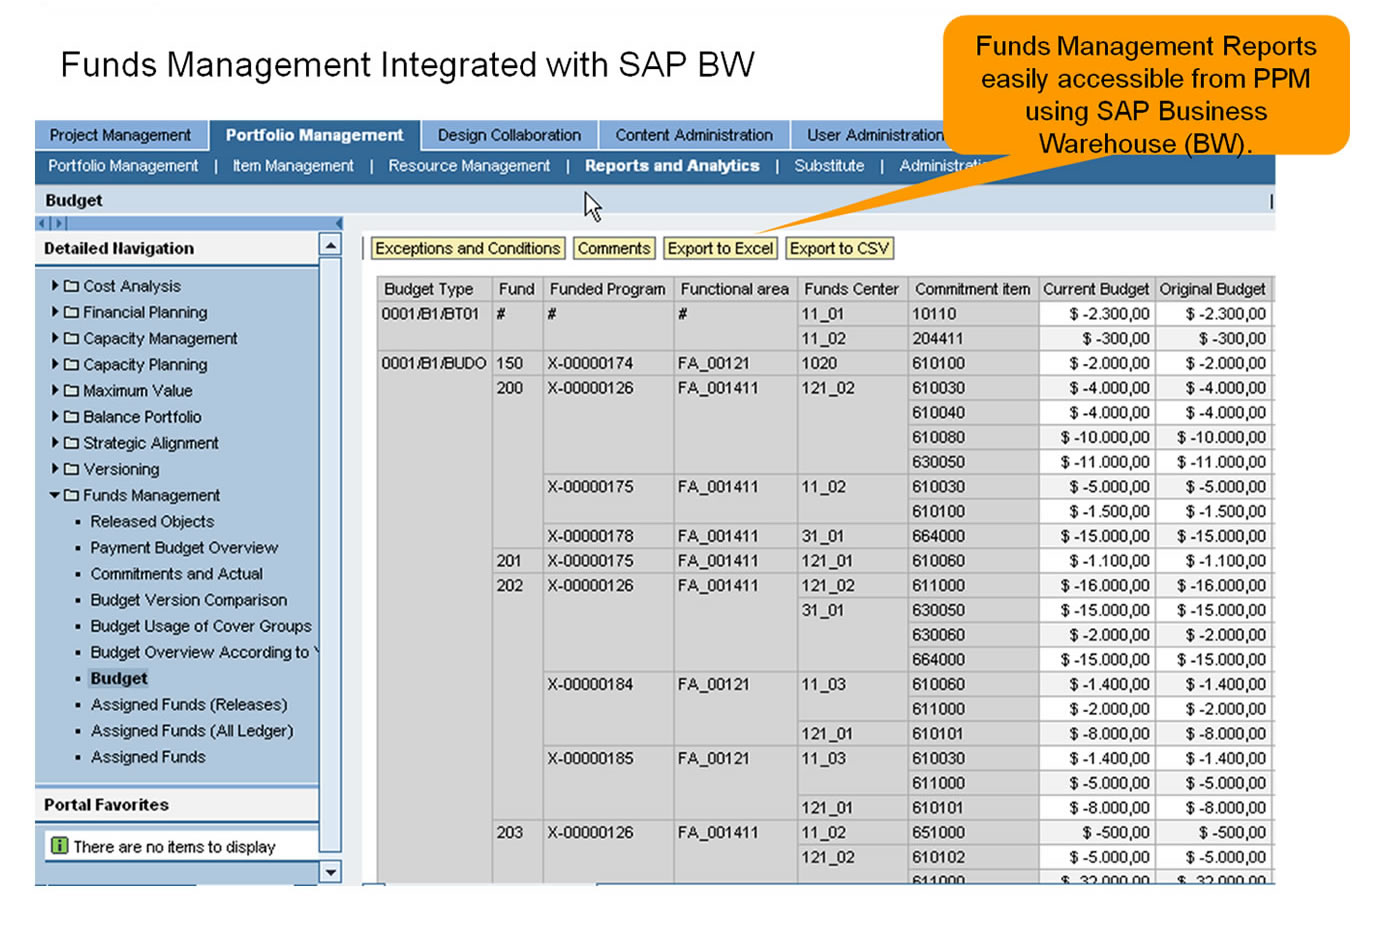Open the Design Collaboration tab
Image resolution: width=1375 pixels, height=929 pixels.
[509, 135]
